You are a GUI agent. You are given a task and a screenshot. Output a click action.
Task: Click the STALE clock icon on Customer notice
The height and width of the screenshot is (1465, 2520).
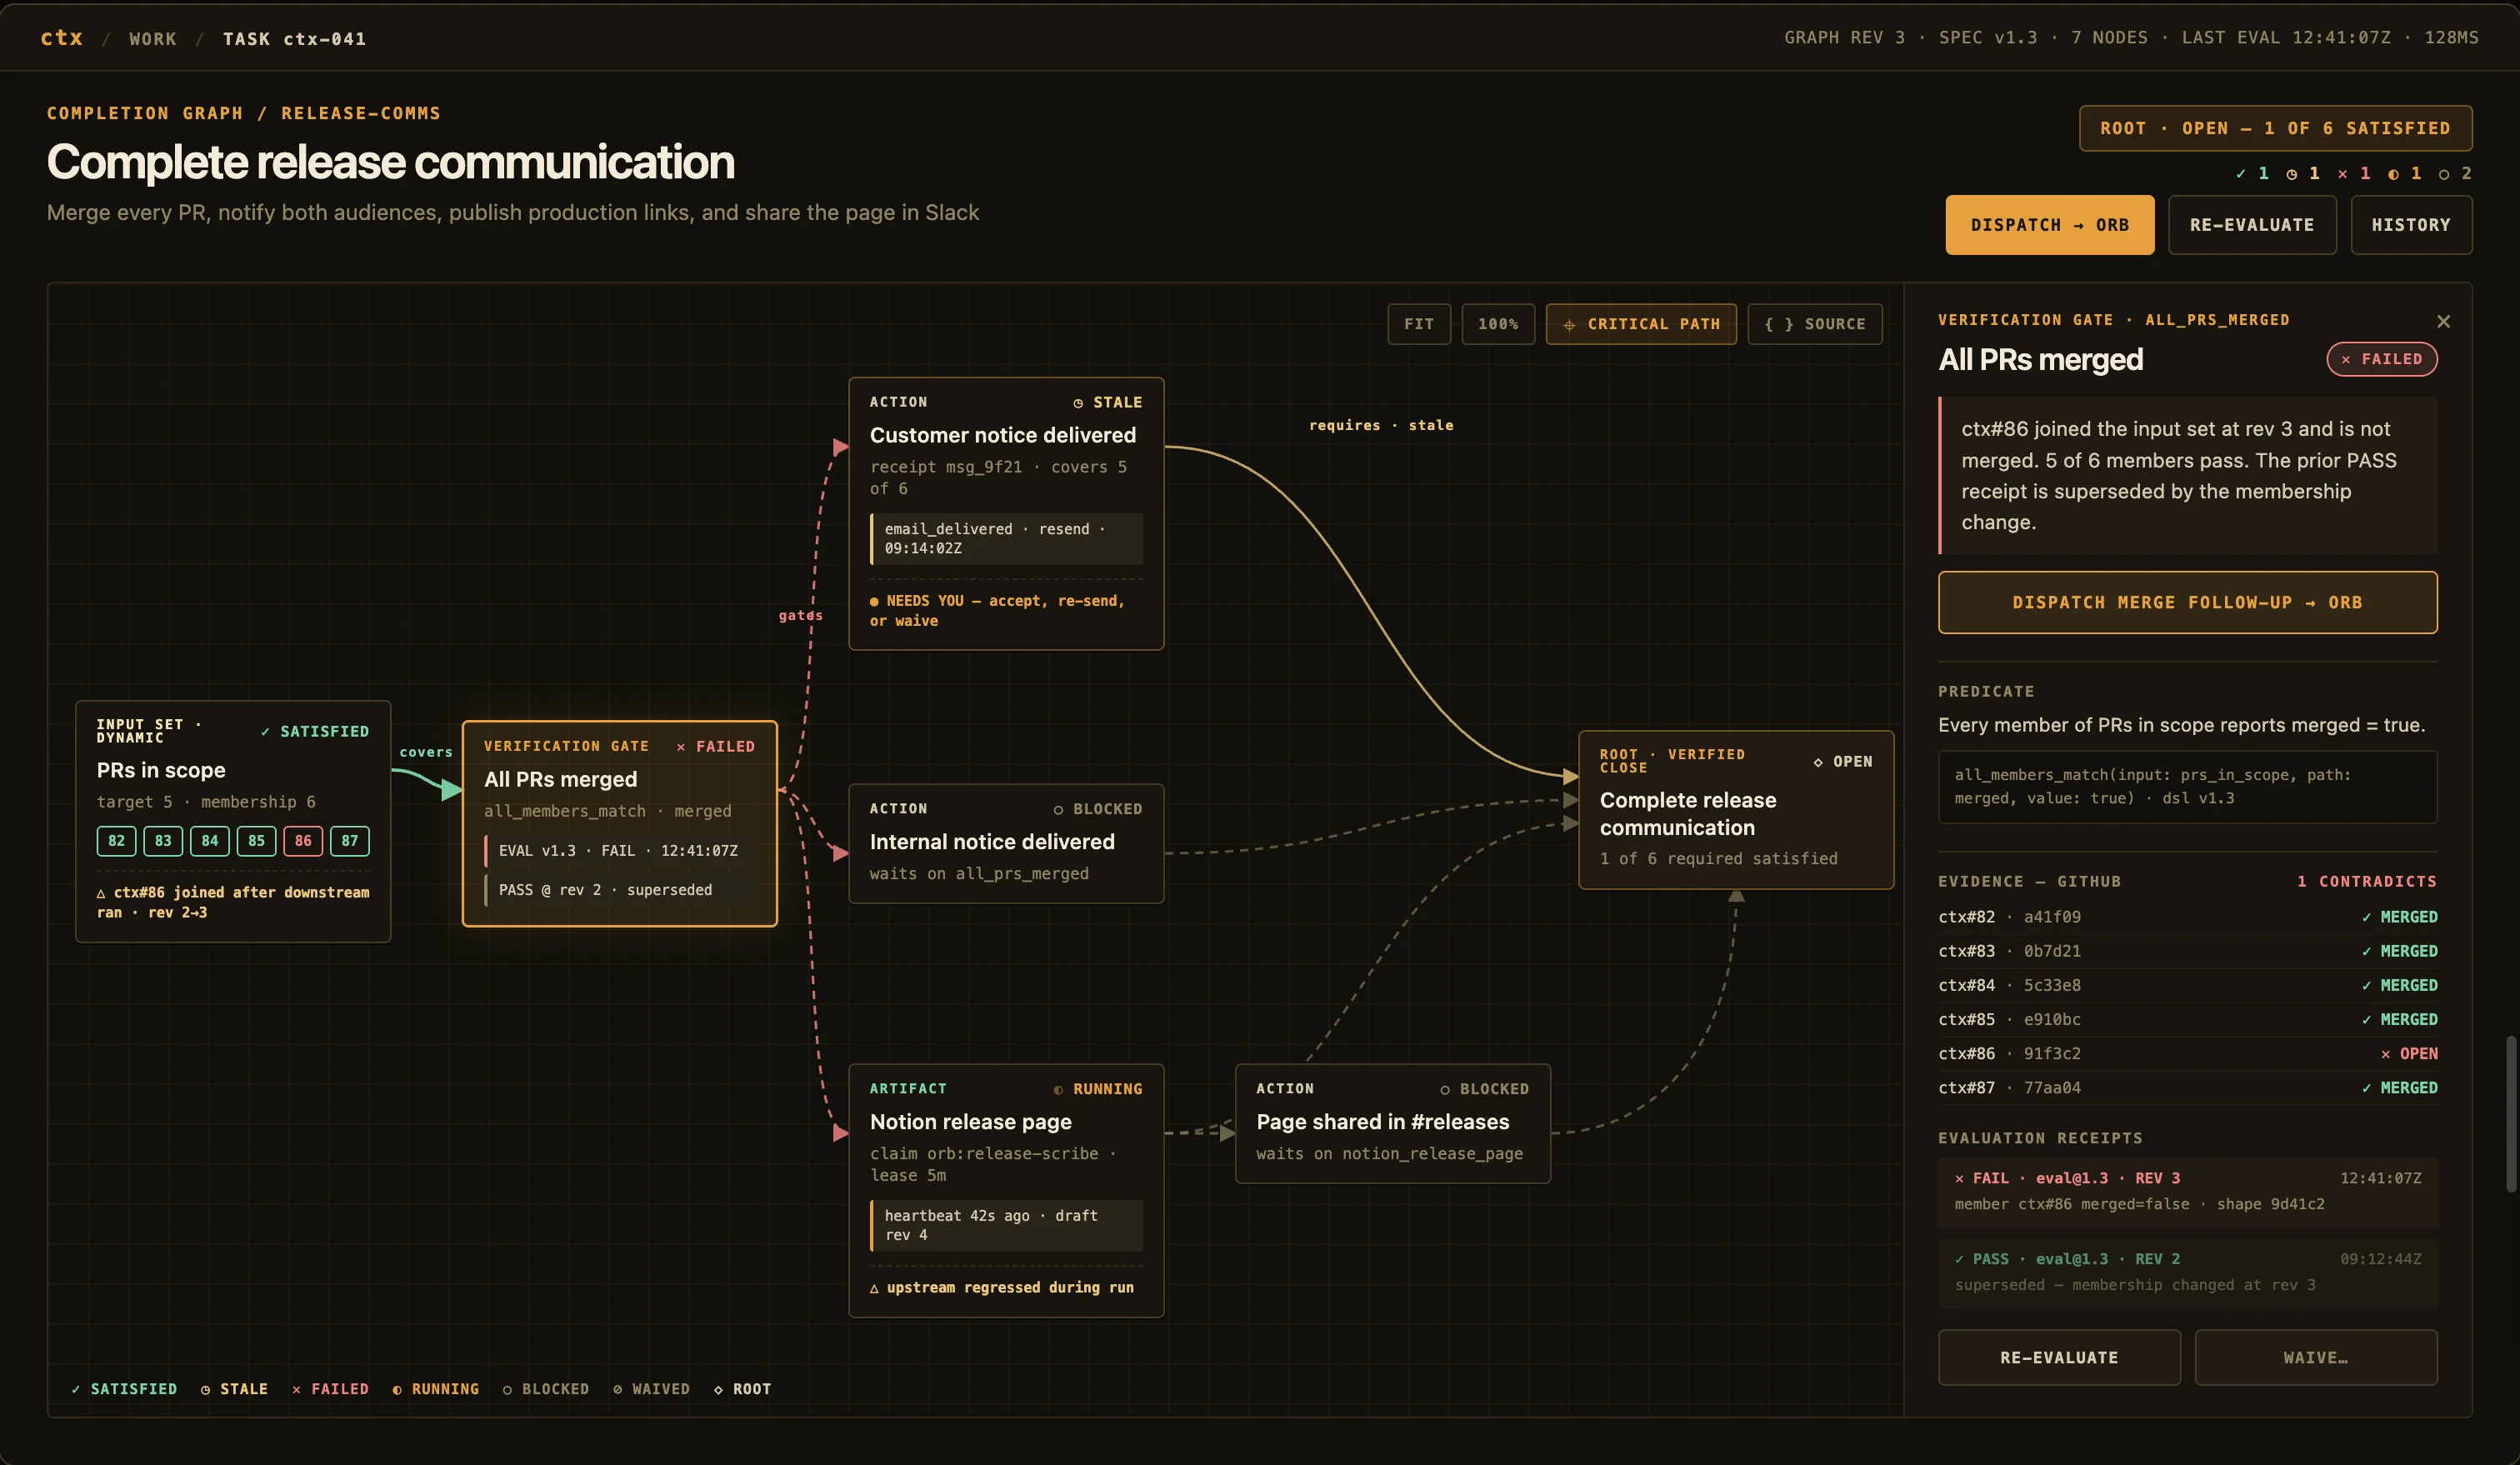pyautogui.click(x=1078, y=403)
